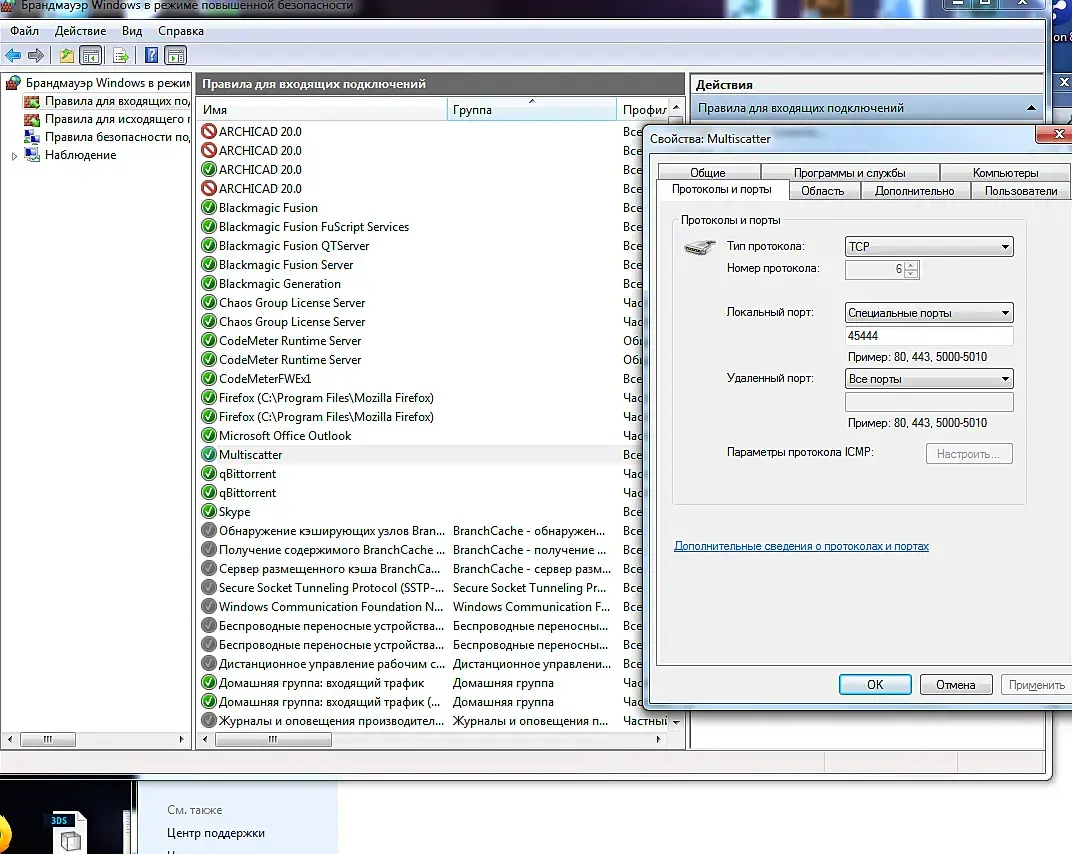Click the Применить button
This screenshot has width=1072, height=854.
[x=1036, y=684]
